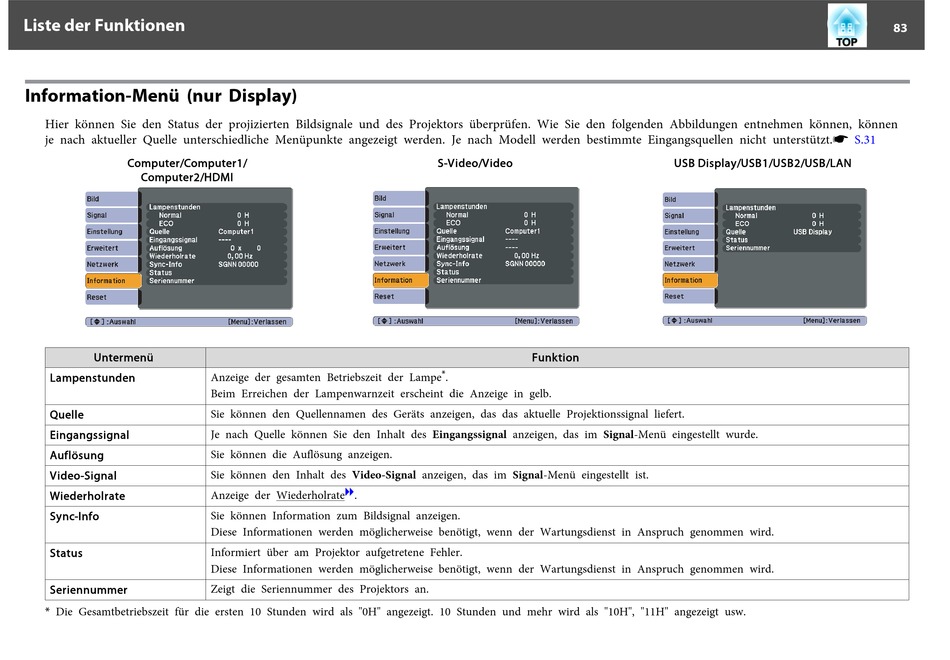Select Bild tab in Computer menu screenshot
The width and height of the screenshot is (950, 660).
pos(111,199)
